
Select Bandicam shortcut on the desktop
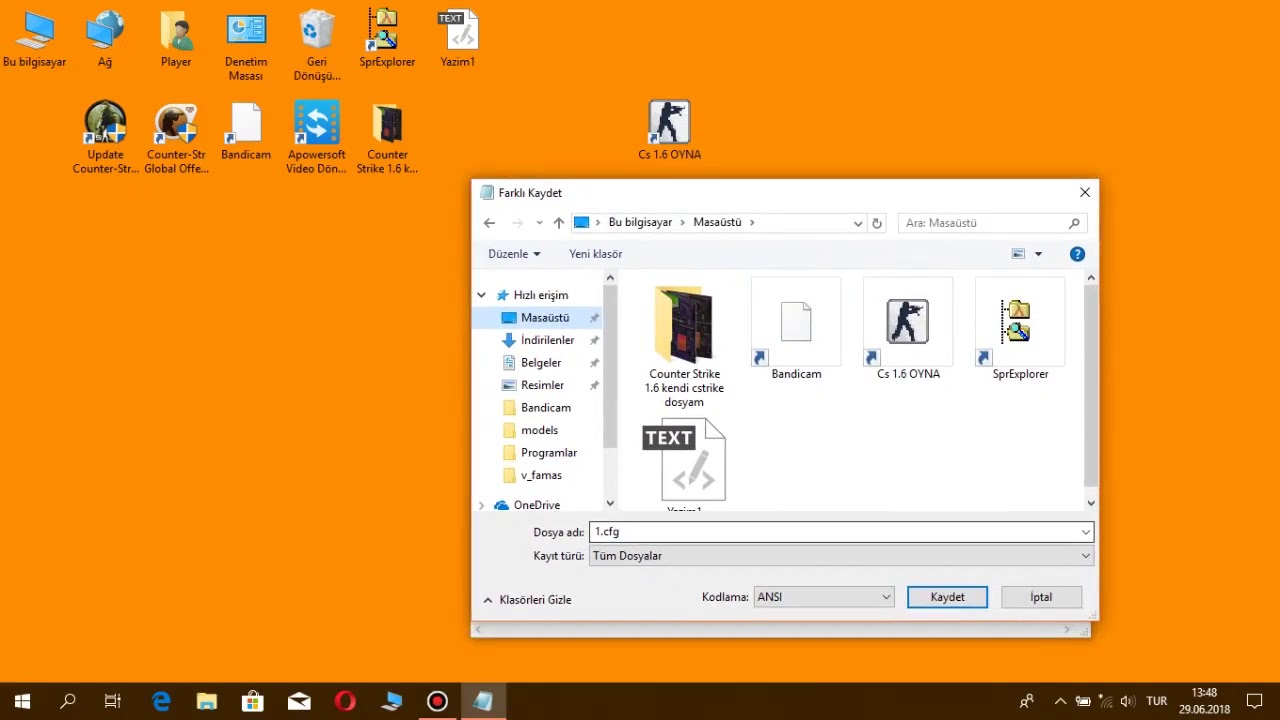click(246, 132)
